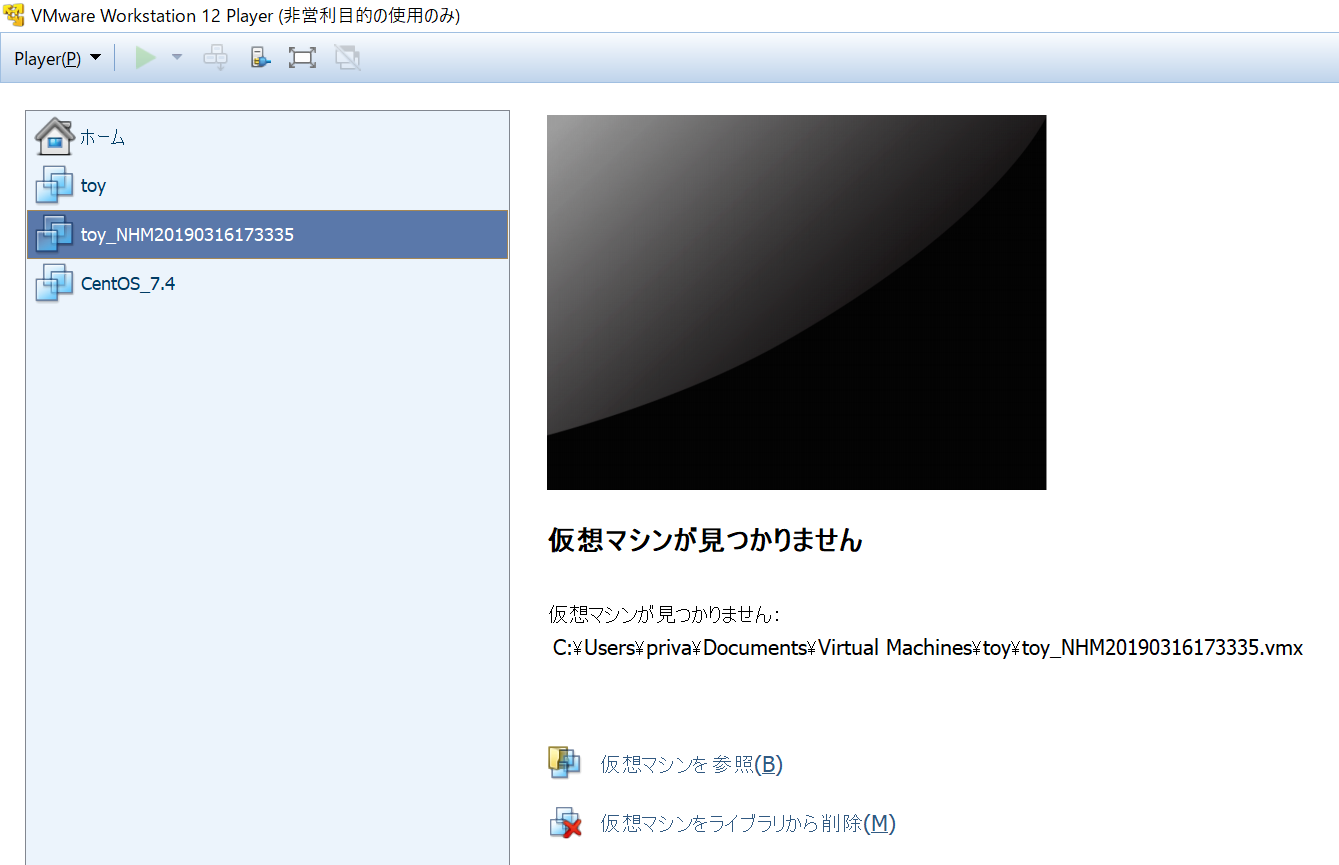1339x865 pixels.
Task: Click the toy_NHM20190316173335 VM icon
Action: coord(54,234)
